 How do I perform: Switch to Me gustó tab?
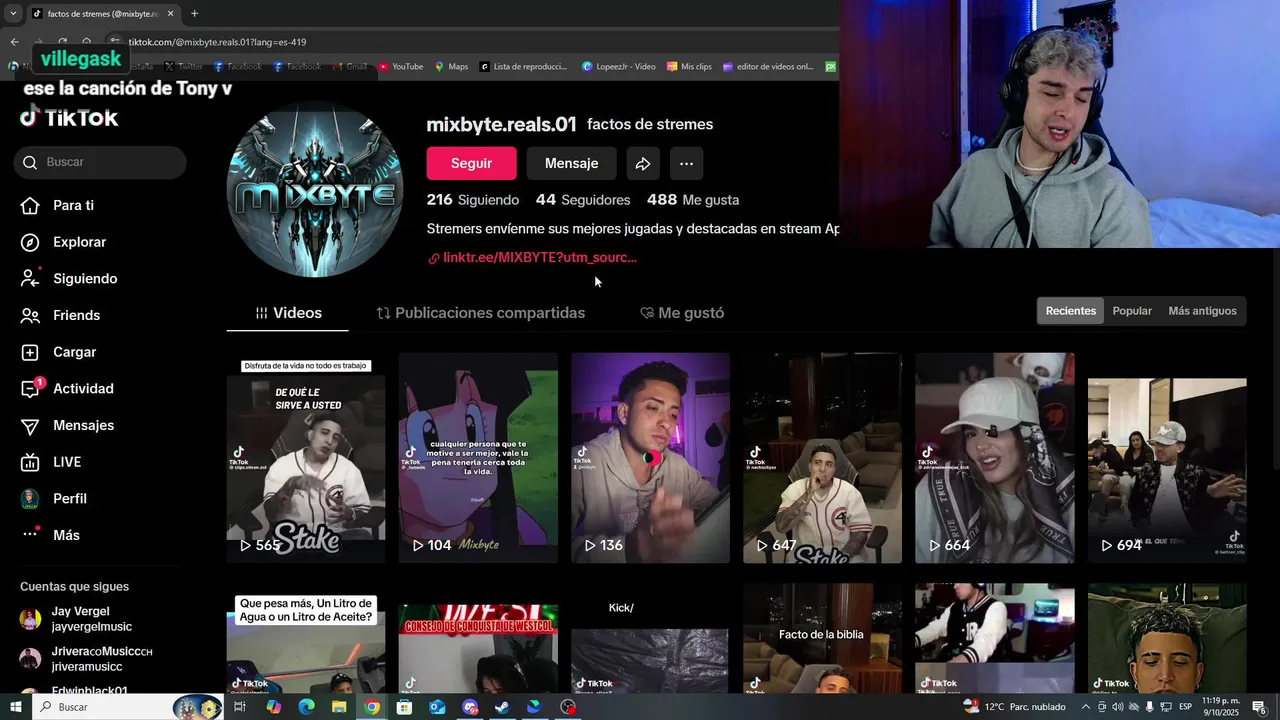[682, 313]
